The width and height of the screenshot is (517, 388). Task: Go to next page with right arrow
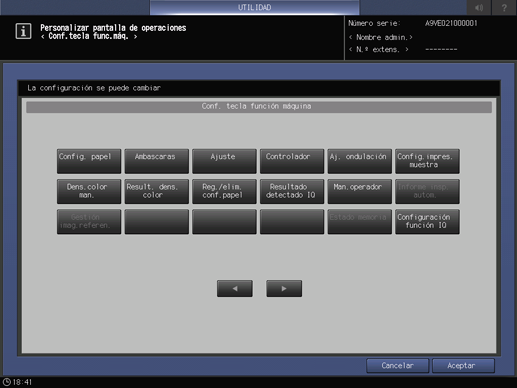tap(284, 288)
